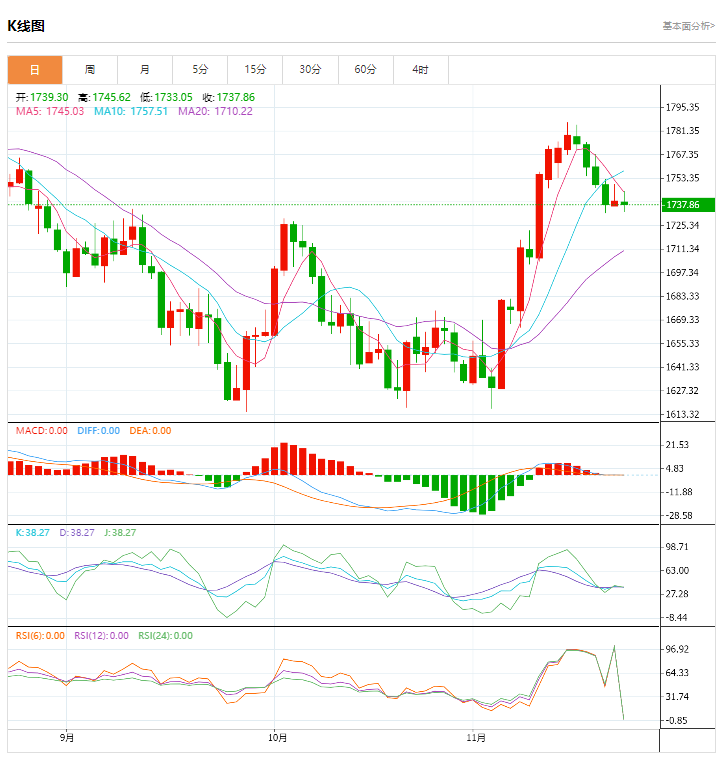Click the 96.92 RSI axis label
The height and width of the screenshot is (761, 718).
tap(677, 649)
